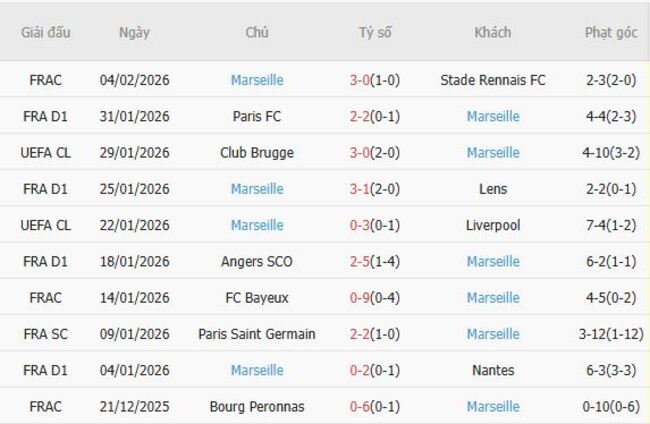The height and width of the screenshot is (424, 650).
Task: Open the Stade Rennais FC team link
Action: (493, 80)
